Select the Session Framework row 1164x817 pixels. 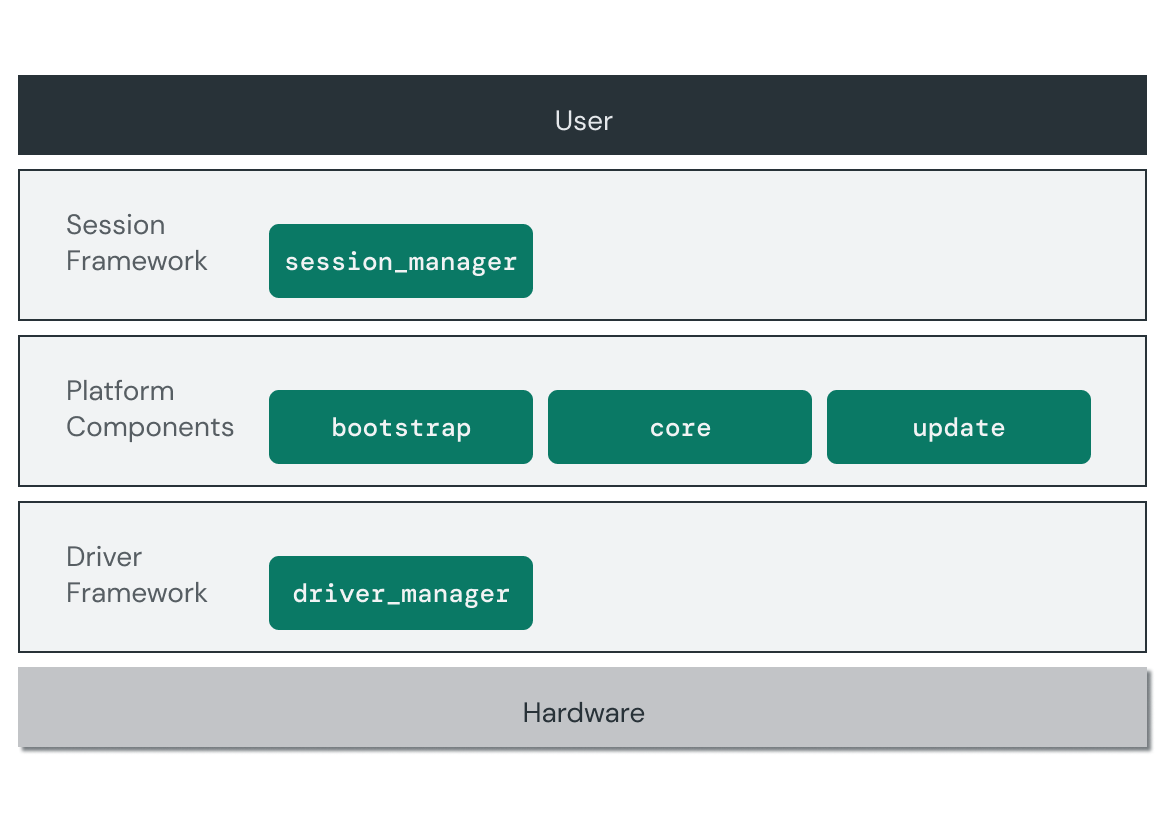(x=800, y=245)
